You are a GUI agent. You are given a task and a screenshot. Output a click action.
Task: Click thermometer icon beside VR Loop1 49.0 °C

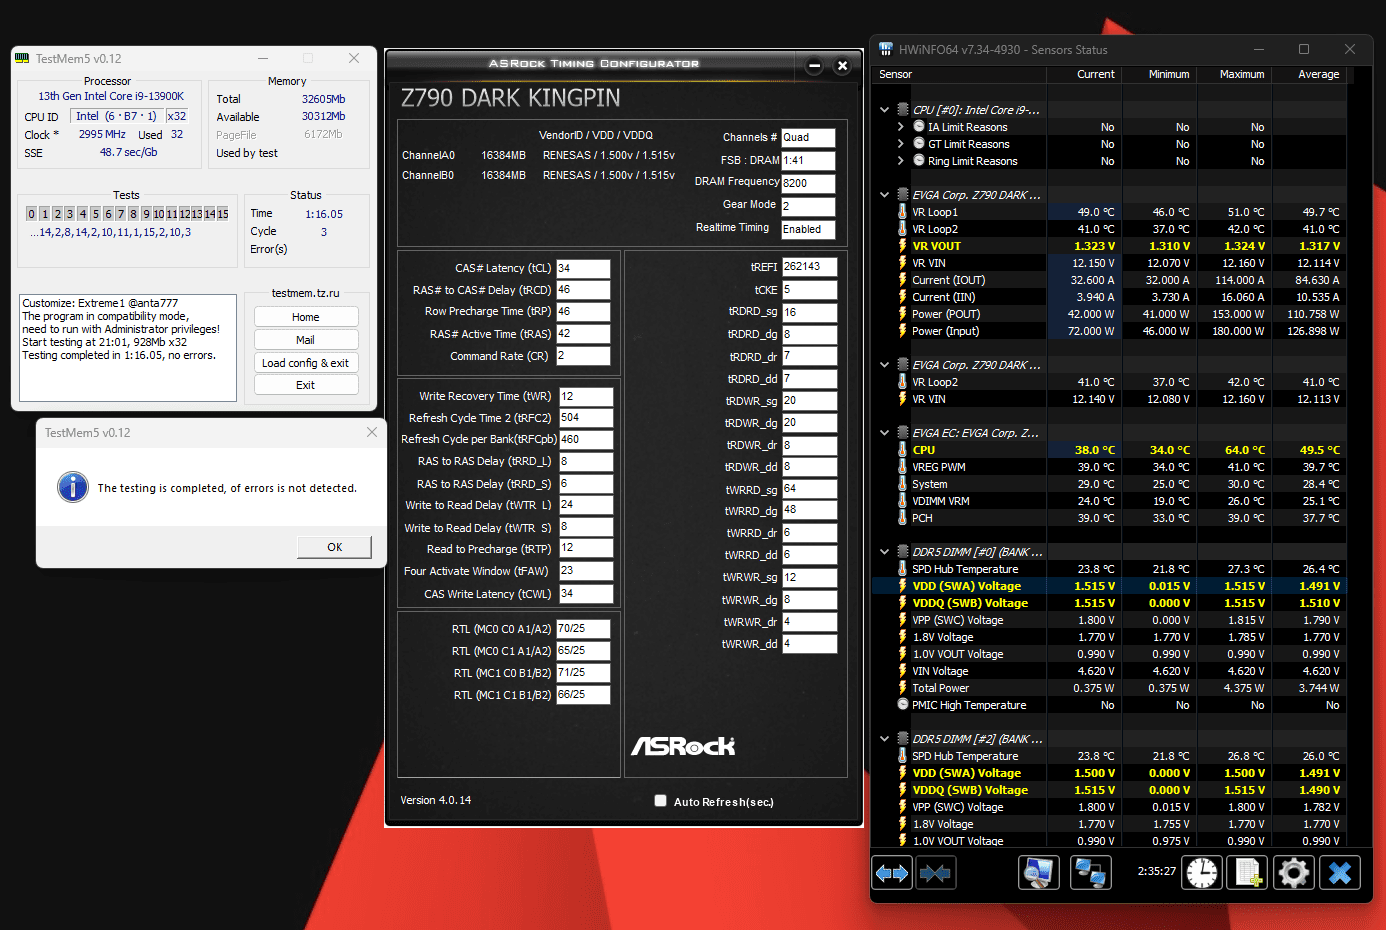(x=903, y=212)
